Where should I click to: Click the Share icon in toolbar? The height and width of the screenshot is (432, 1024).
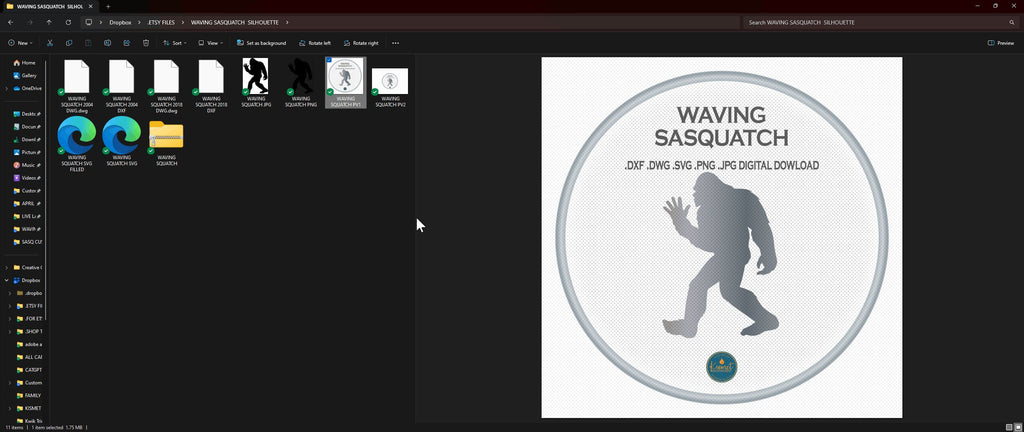[127, 43]
